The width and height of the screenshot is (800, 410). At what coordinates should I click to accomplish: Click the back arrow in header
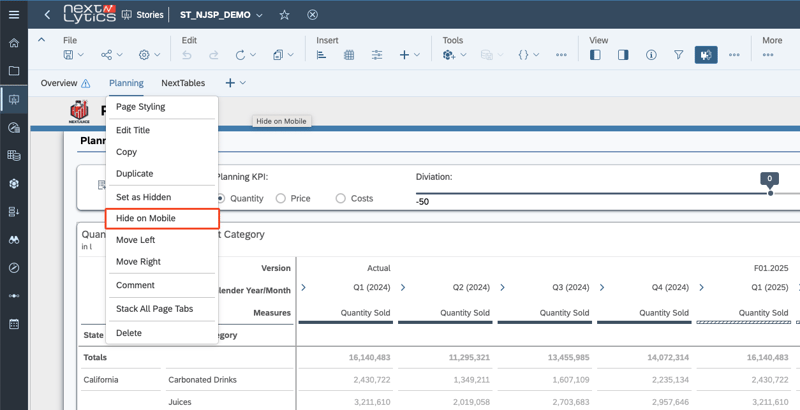pos(47,15)
